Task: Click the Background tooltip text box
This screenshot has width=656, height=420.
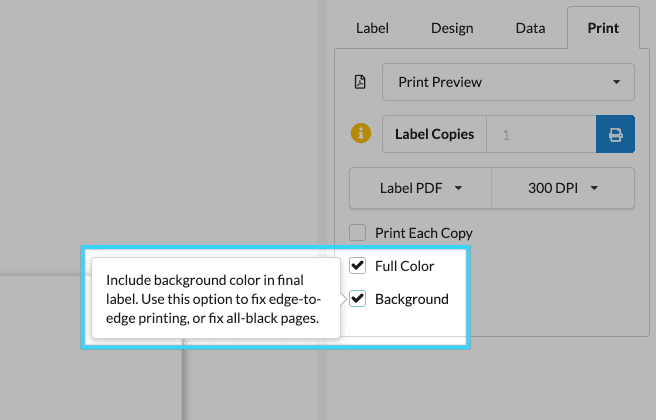Action: pos(216,299)
